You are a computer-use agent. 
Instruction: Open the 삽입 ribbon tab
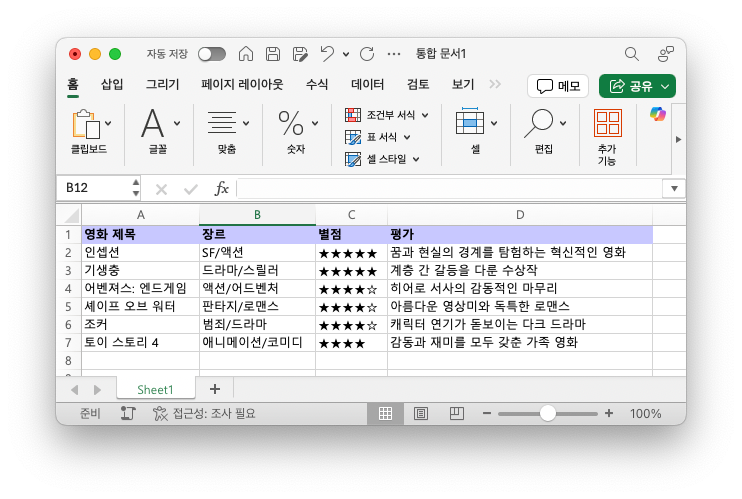[x=112, y=85]
